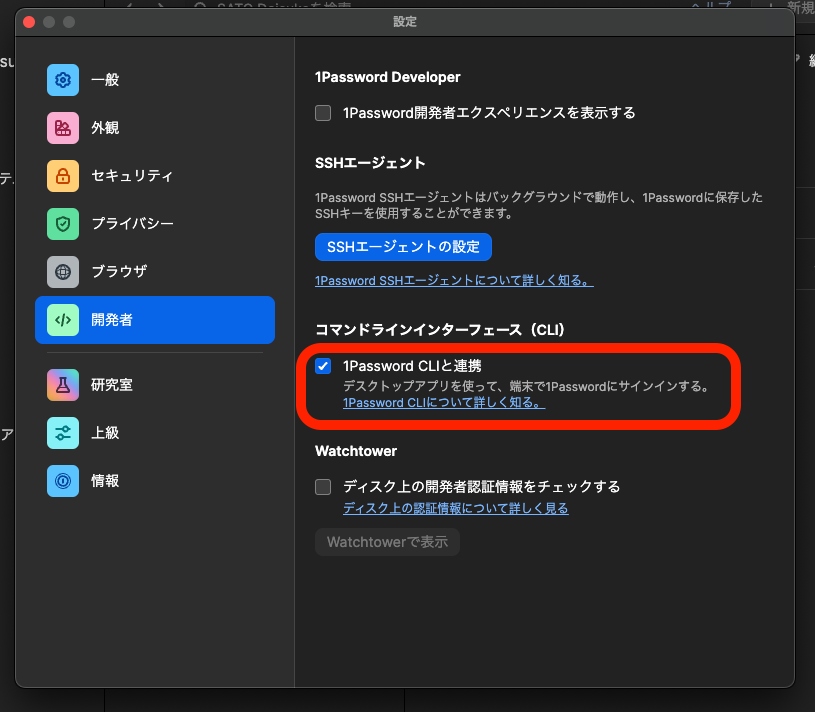This screenshot has height=712, width=815.
Task: Click the 一般 gear icon
Action: coord(63,80)
